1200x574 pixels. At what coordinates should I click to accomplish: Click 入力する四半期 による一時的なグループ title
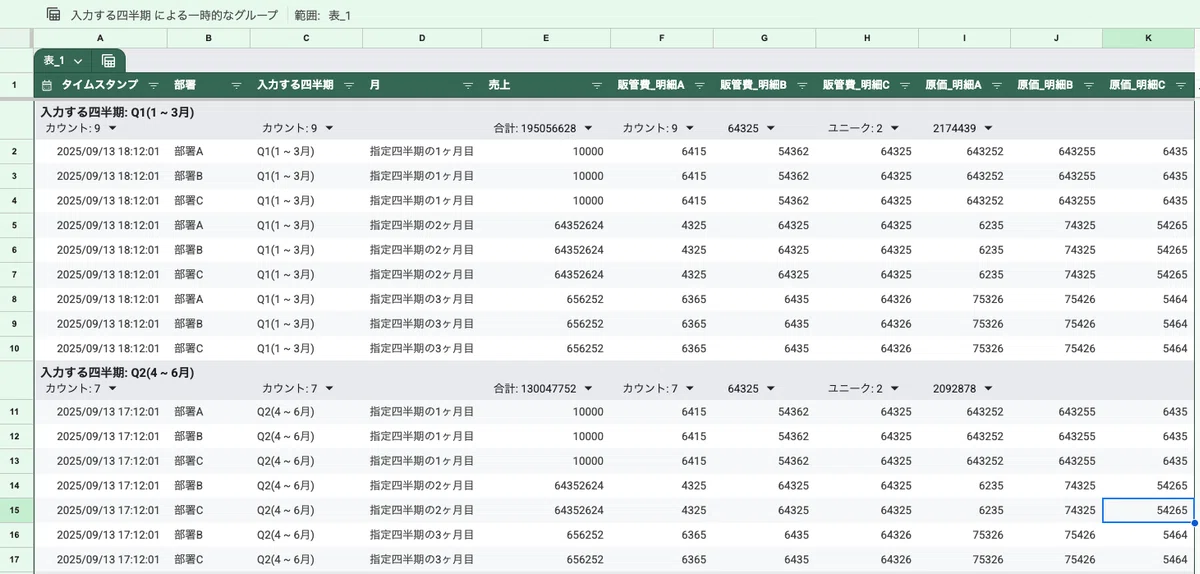coord(174,15)
